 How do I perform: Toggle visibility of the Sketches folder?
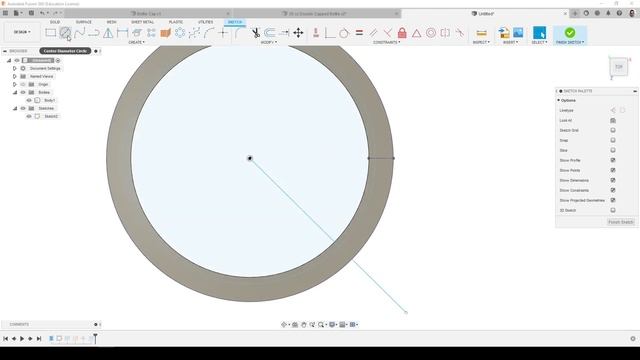pyautogui.click(x=23, y=108)
